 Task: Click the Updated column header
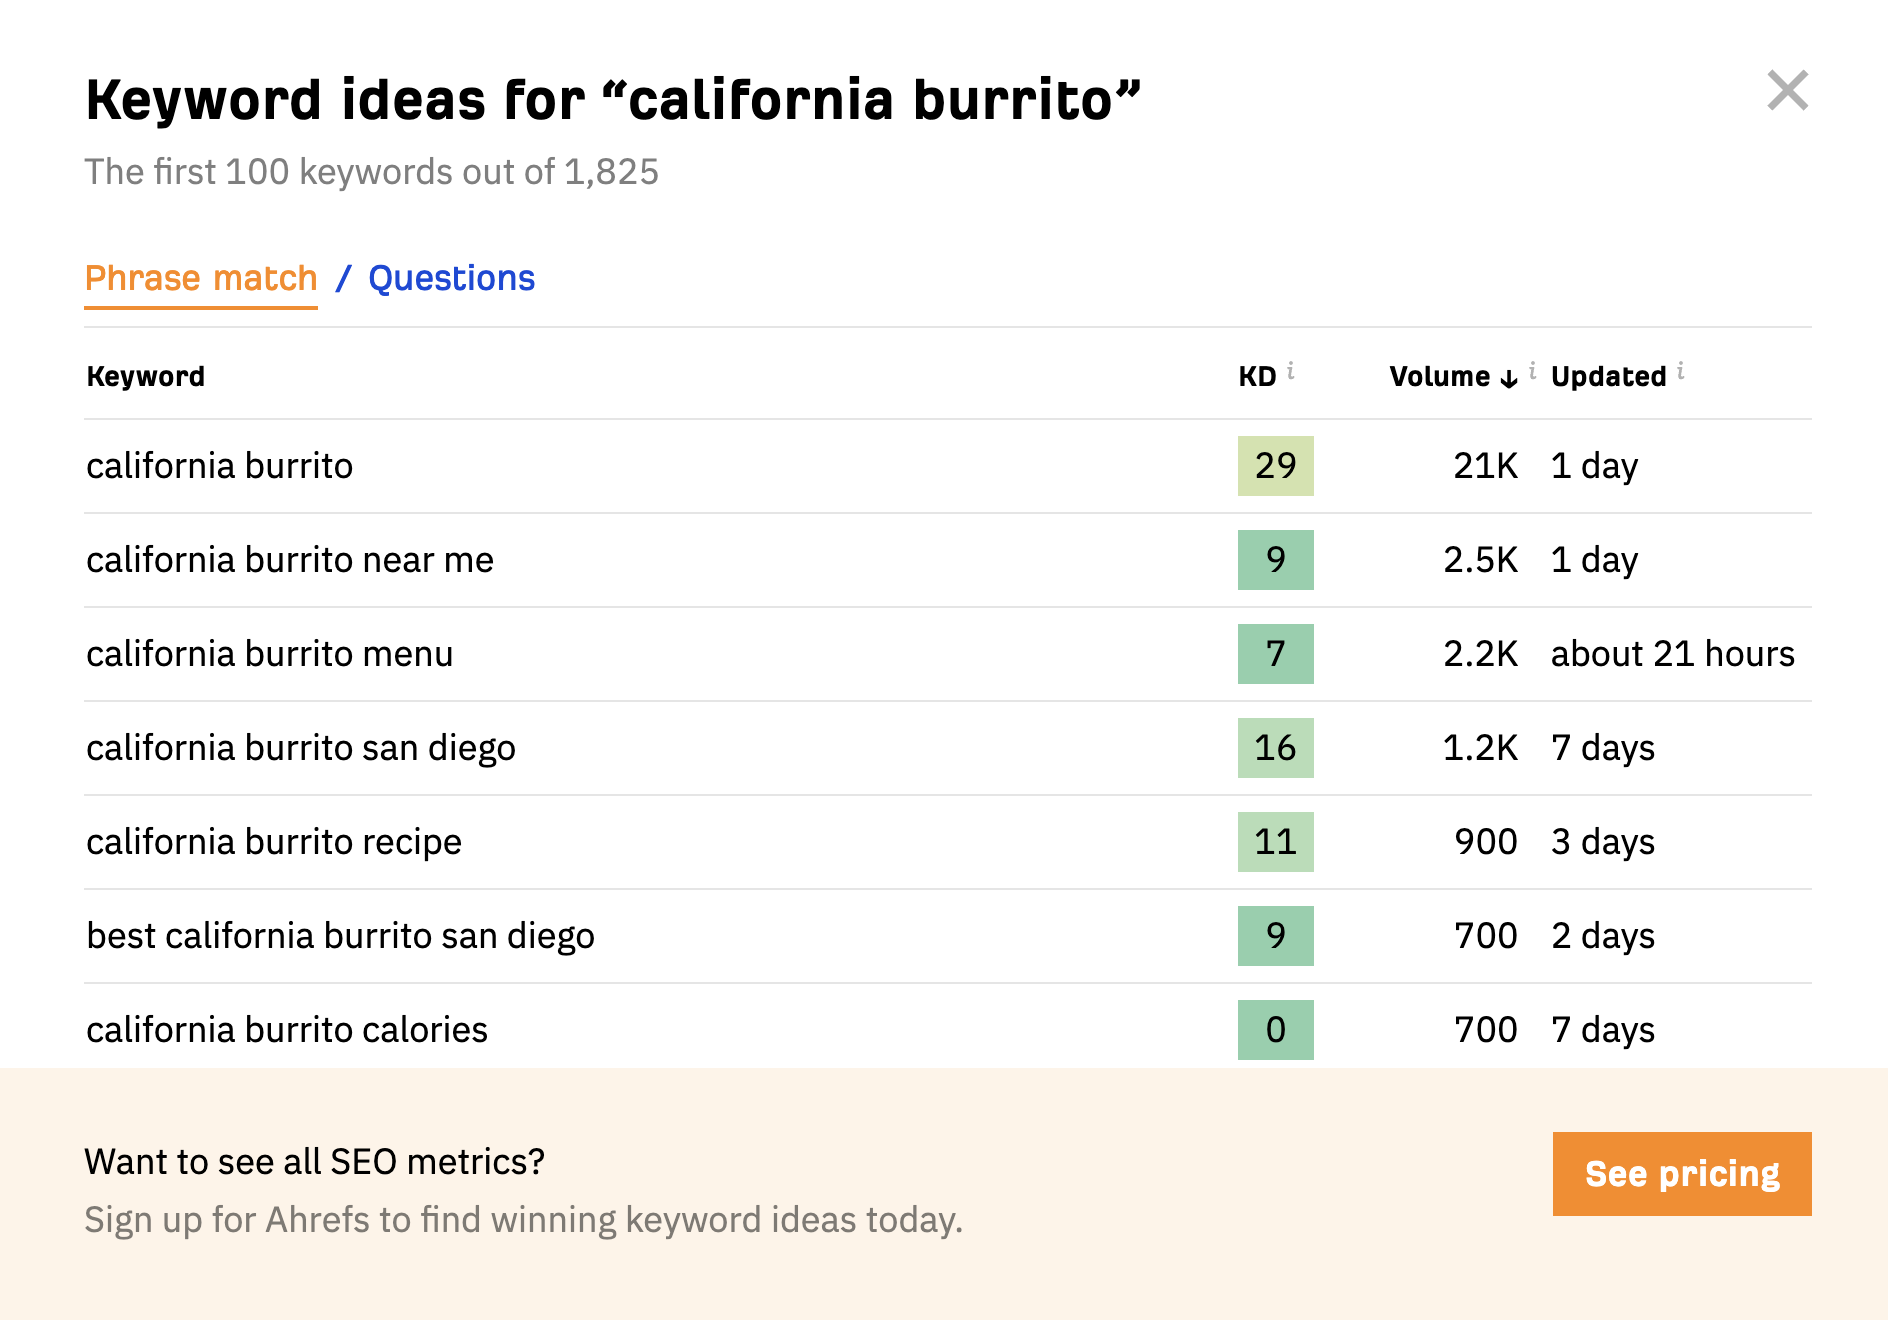pos(1609,377)
